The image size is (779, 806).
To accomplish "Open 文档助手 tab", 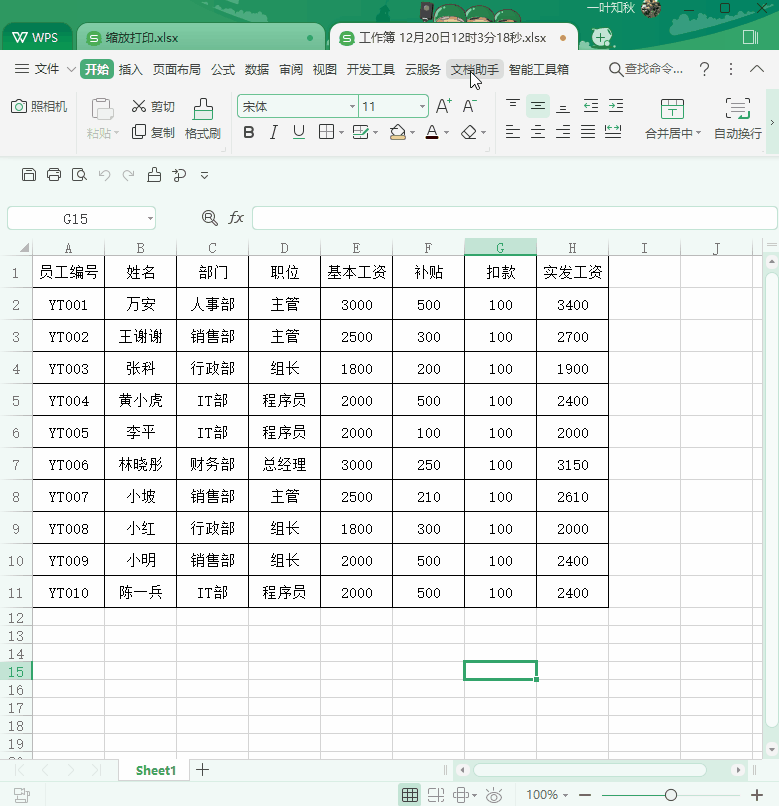I will click(x=475, y=69).
